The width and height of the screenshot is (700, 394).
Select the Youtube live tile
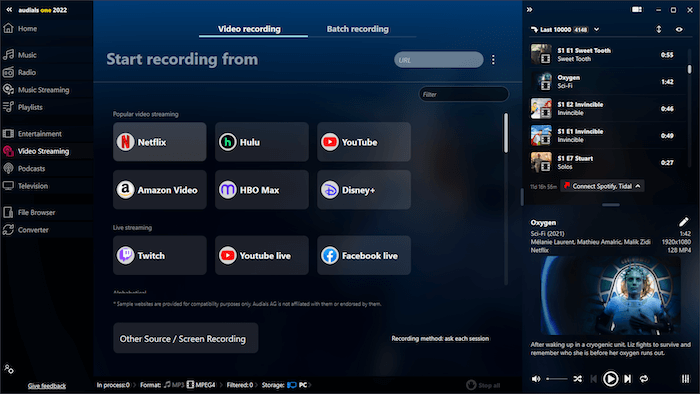(262, 255)
